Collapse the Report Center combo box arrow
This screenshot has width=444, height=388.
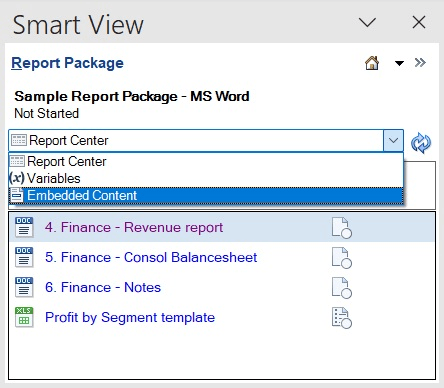pos(393,140)
